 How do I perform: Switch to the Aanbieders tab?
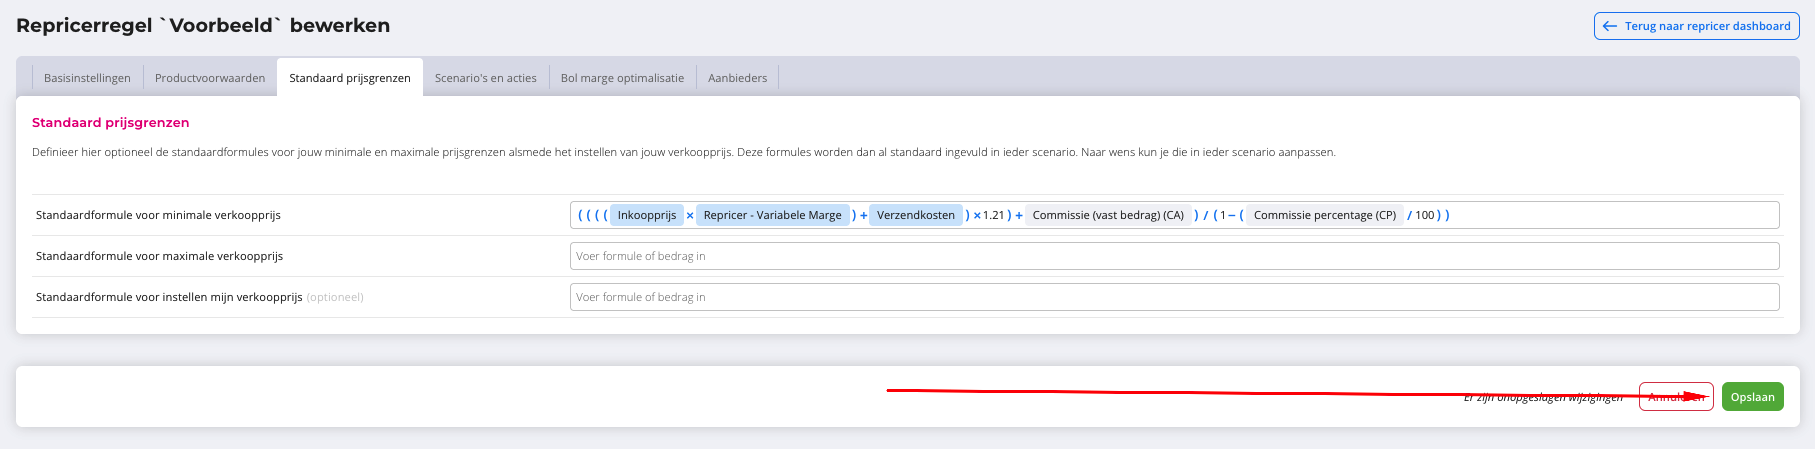pyautogui.click(x=737, y=78)
